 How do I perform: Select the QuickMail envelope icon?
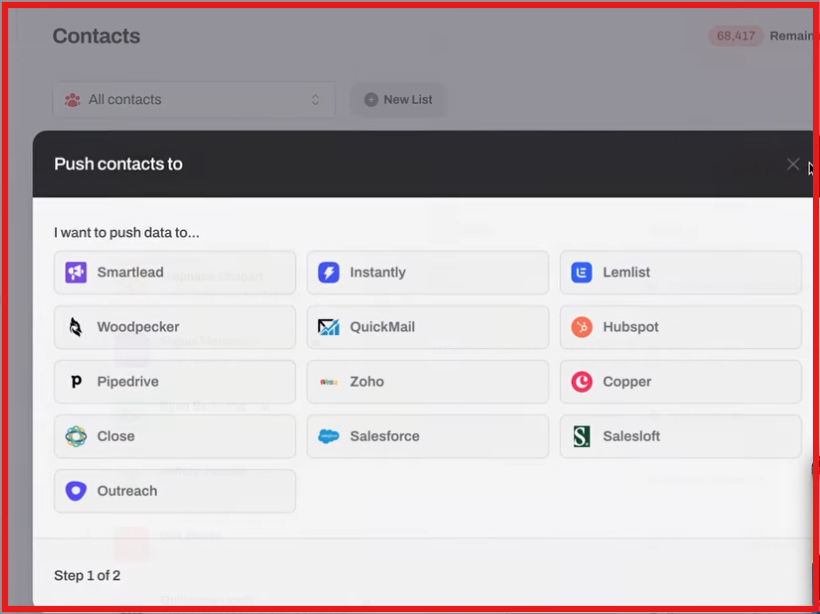coord(331,327)
